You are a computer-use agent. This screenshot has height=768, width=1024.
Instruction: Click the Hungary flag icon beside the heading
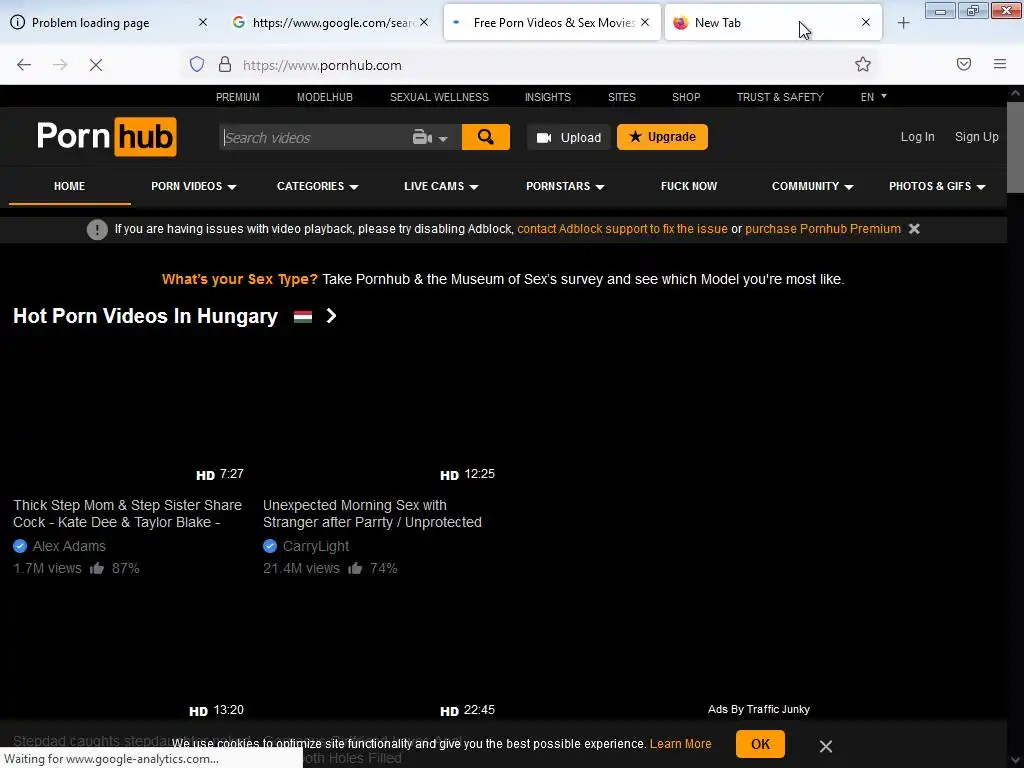point(302,317)
